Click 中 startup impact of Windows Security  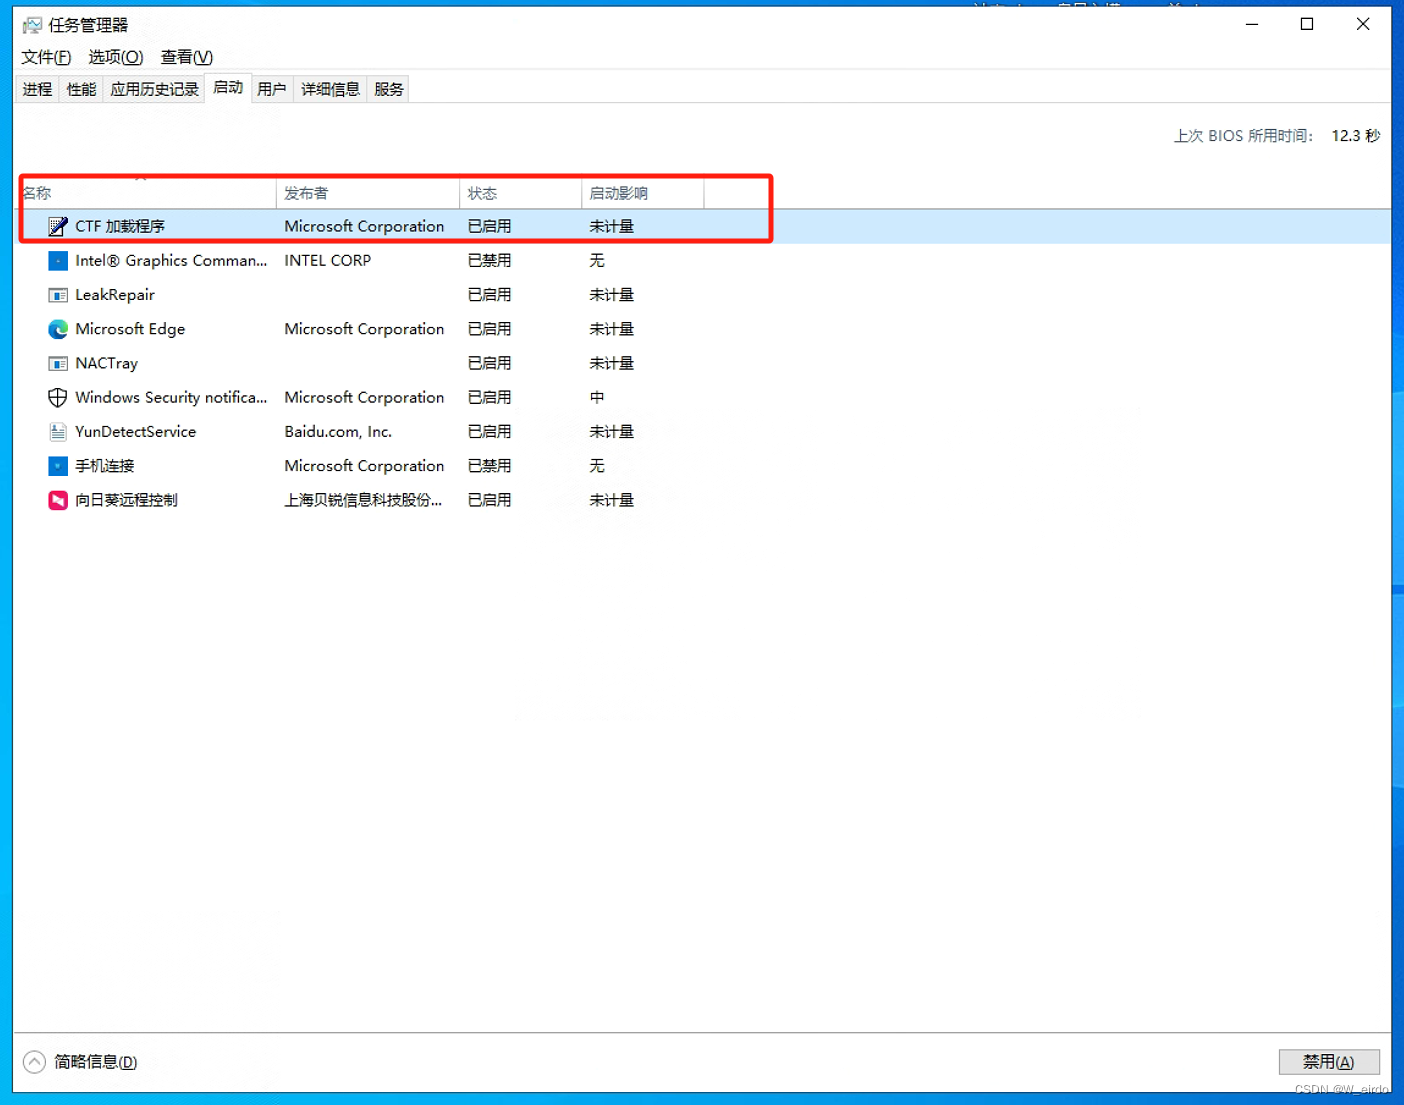597,397
